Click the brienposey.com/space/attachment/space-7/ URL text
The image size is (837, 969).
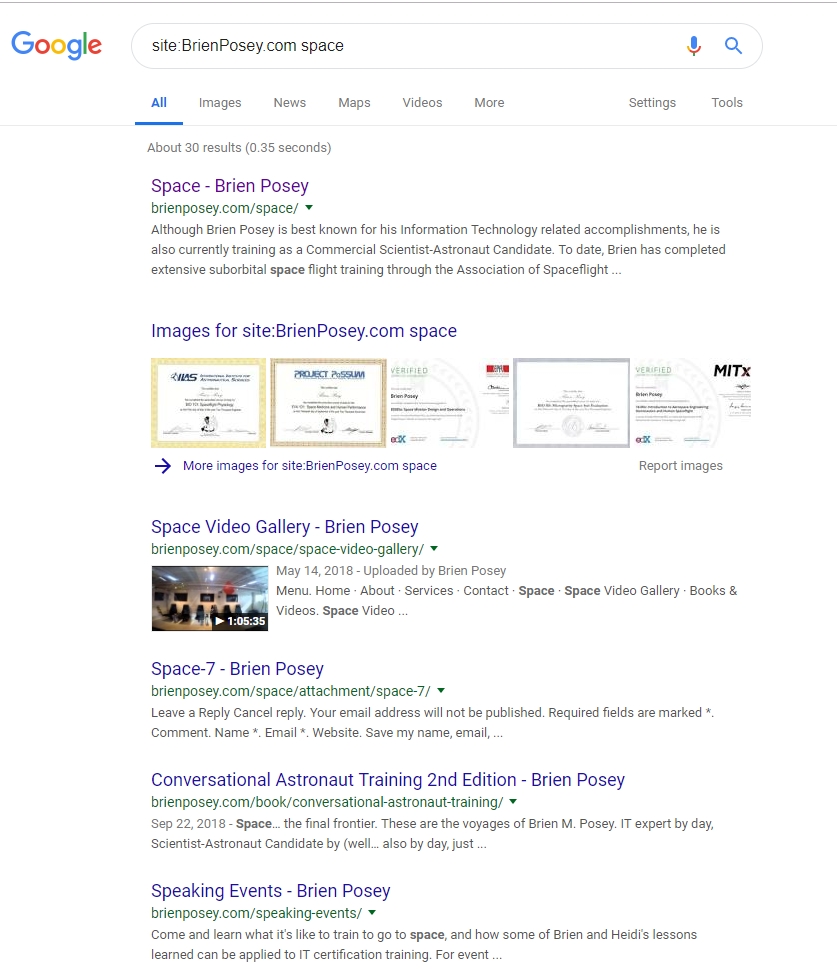(x=291, y=692)
